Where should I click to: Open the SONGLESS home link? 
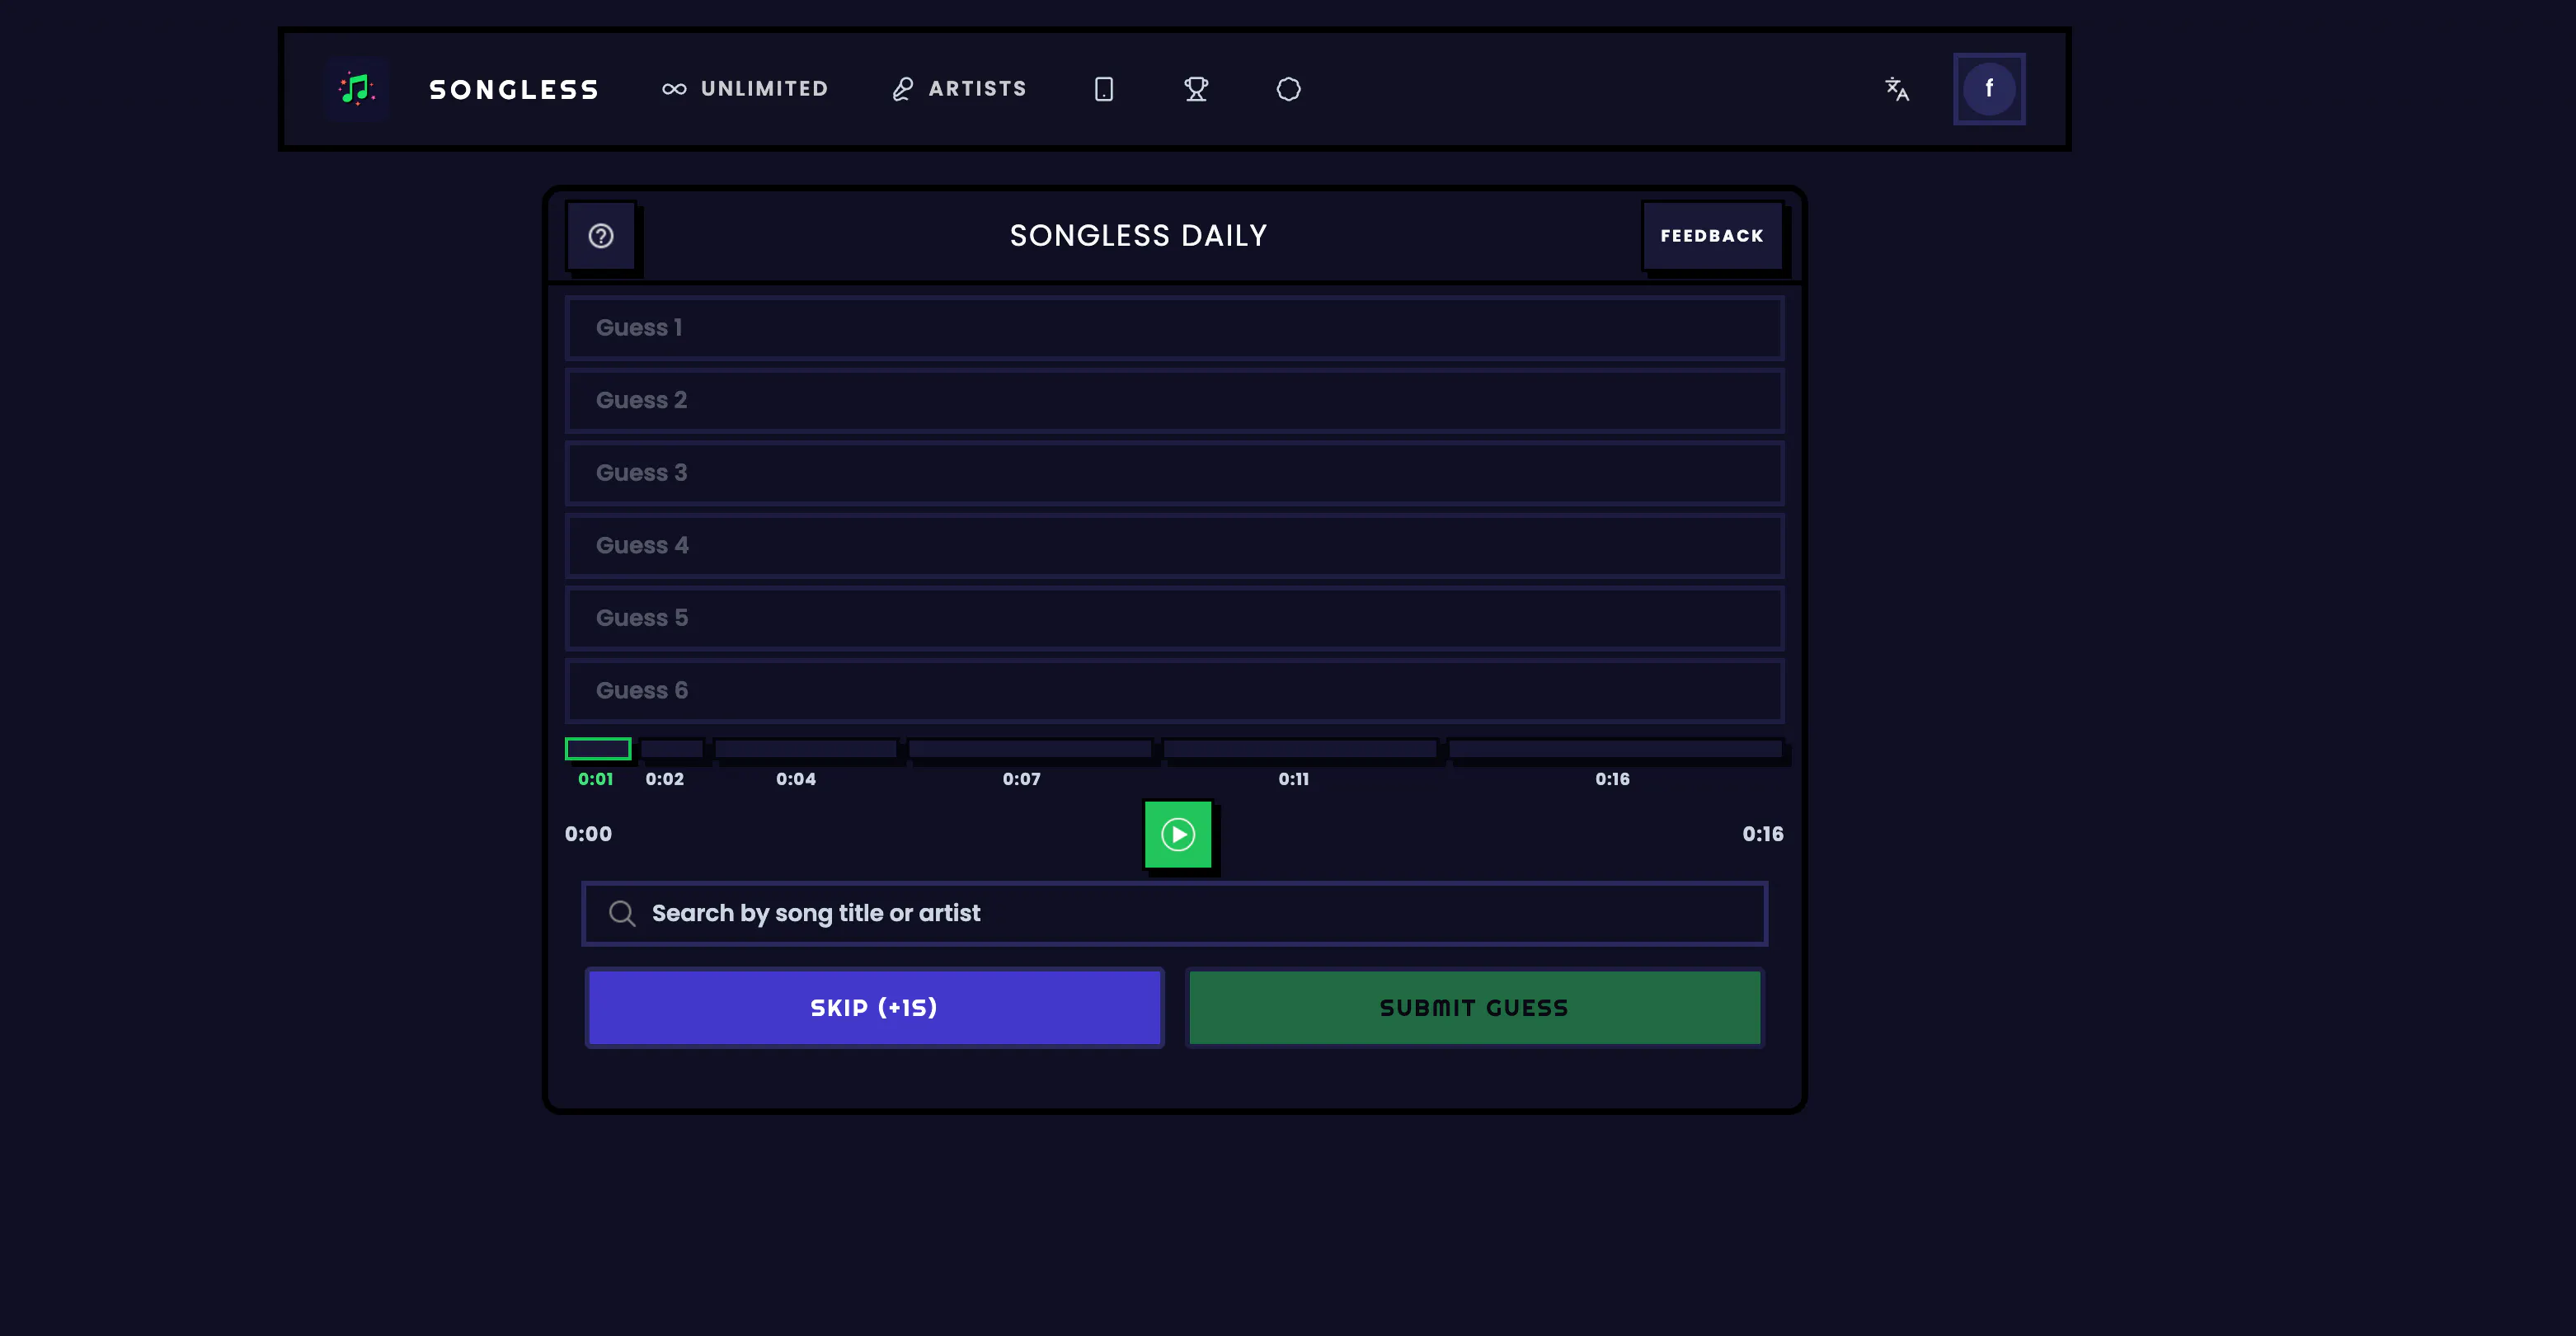(514, 89)
